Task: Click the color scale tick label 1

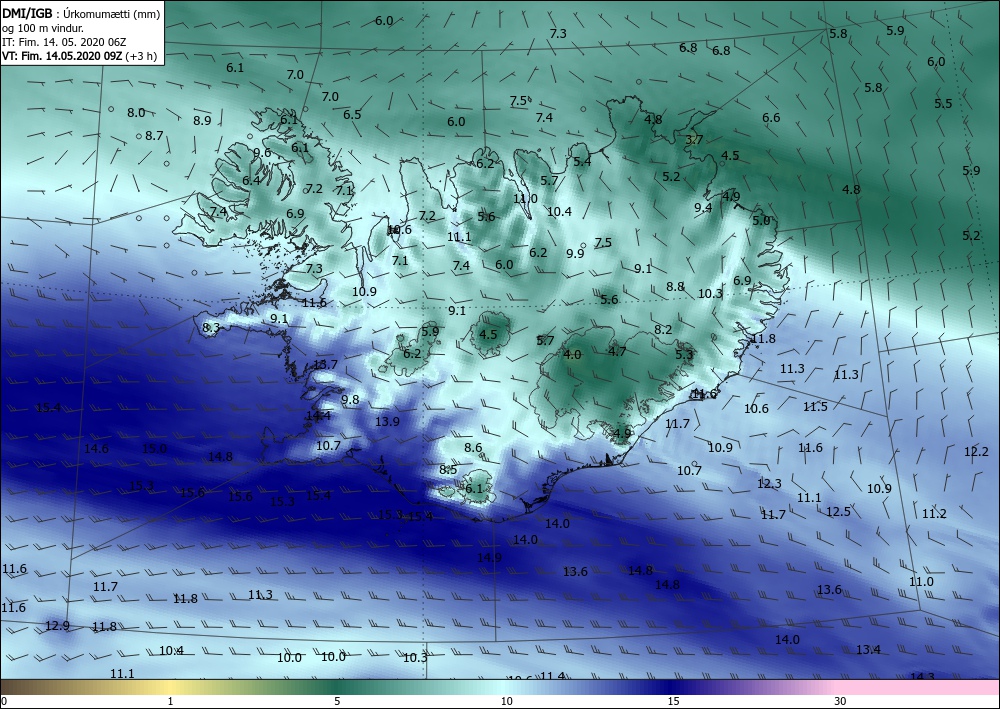Action: [x=170, y=701]
